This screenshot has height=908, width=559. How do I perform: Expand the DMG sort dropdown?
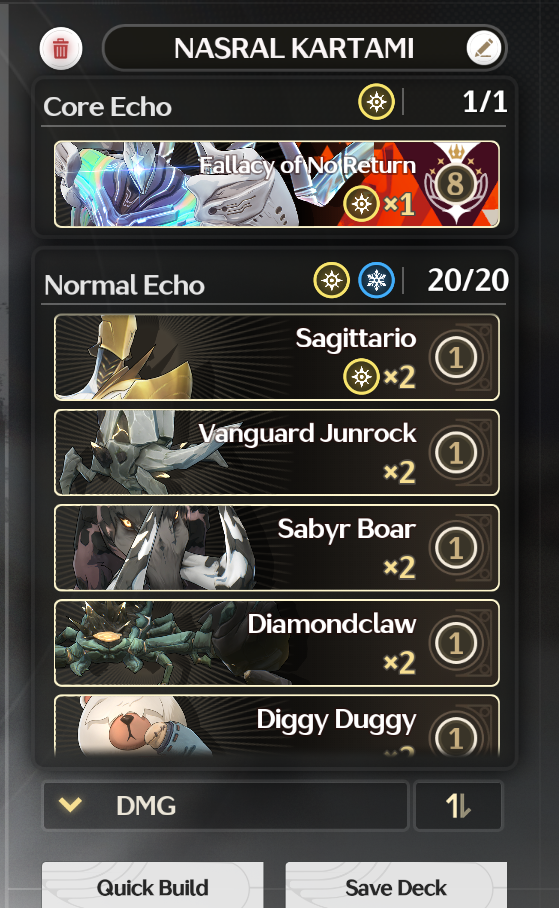click(226, 806)
